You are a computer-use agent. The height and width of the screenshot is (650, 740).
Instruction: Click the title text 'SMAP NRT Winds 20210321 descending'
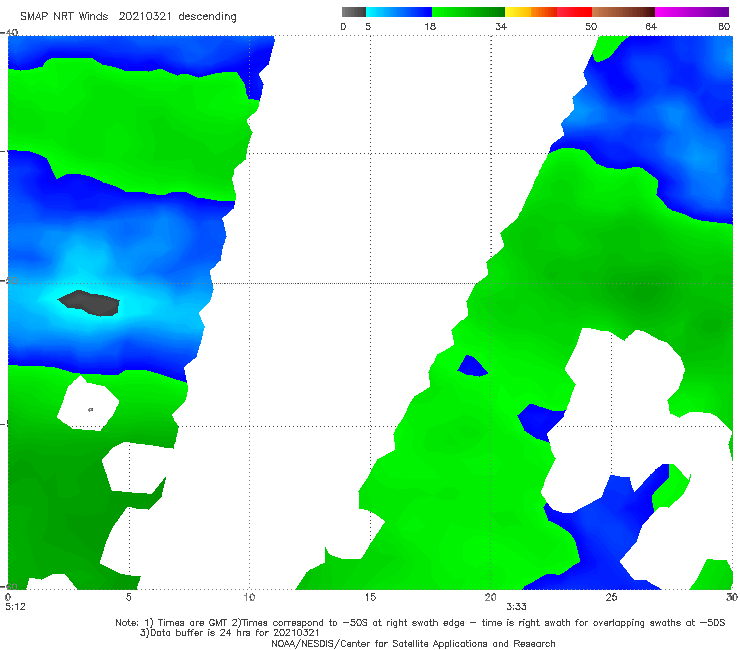(128, 17)
